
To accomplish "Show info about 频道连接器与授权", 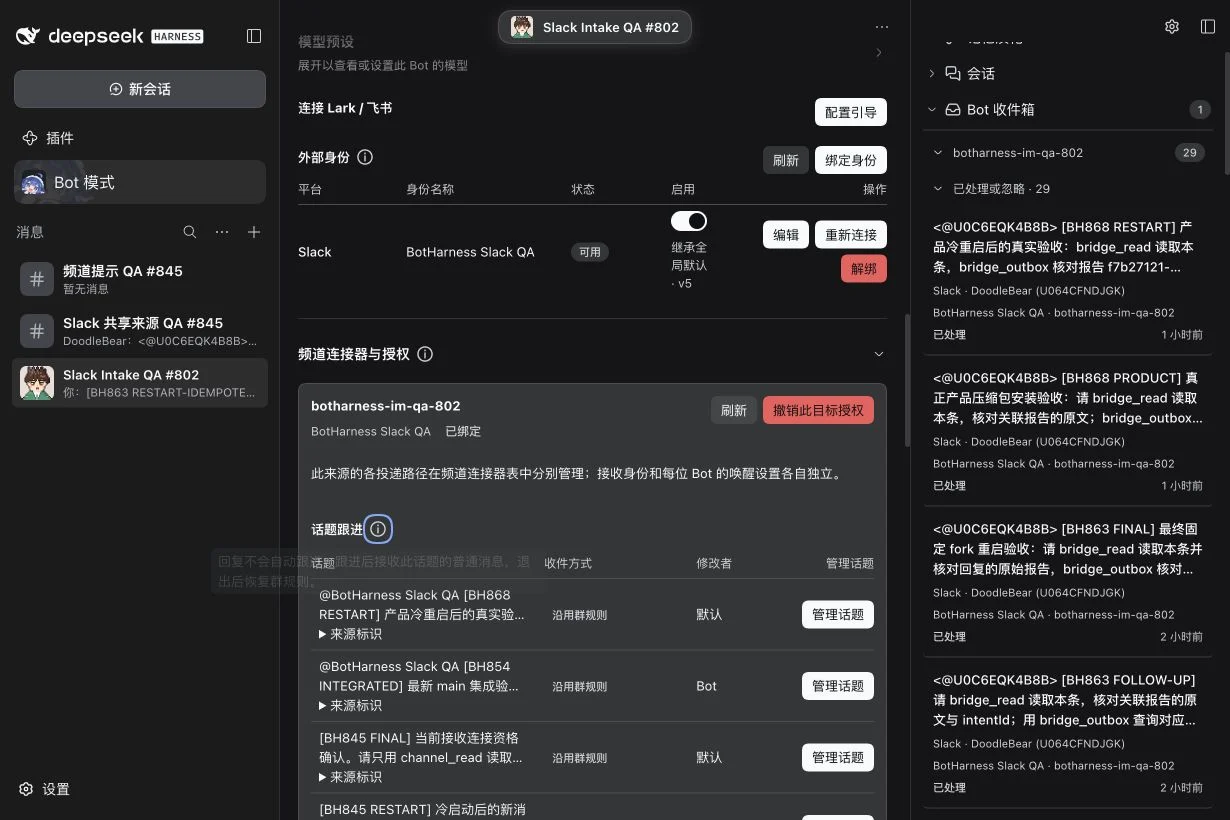I will point(424,354).
